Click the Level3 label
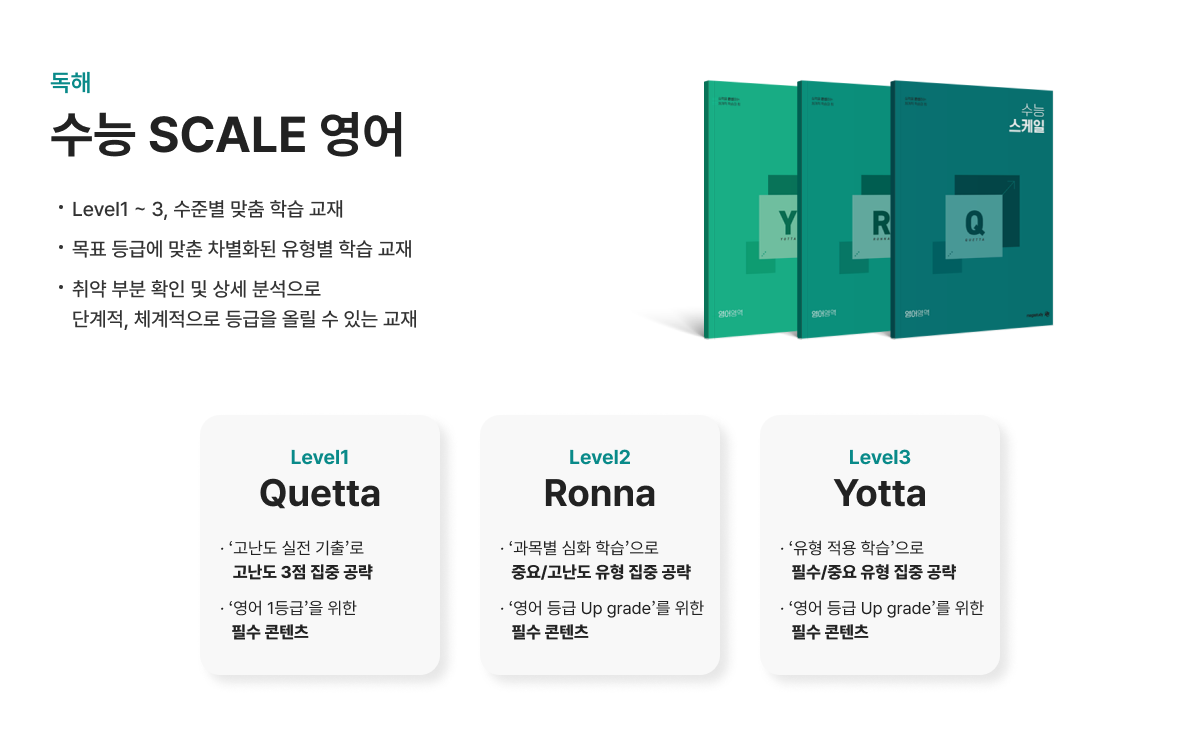The height and width of the screenshot is (745, 1200). click(880, 458)
